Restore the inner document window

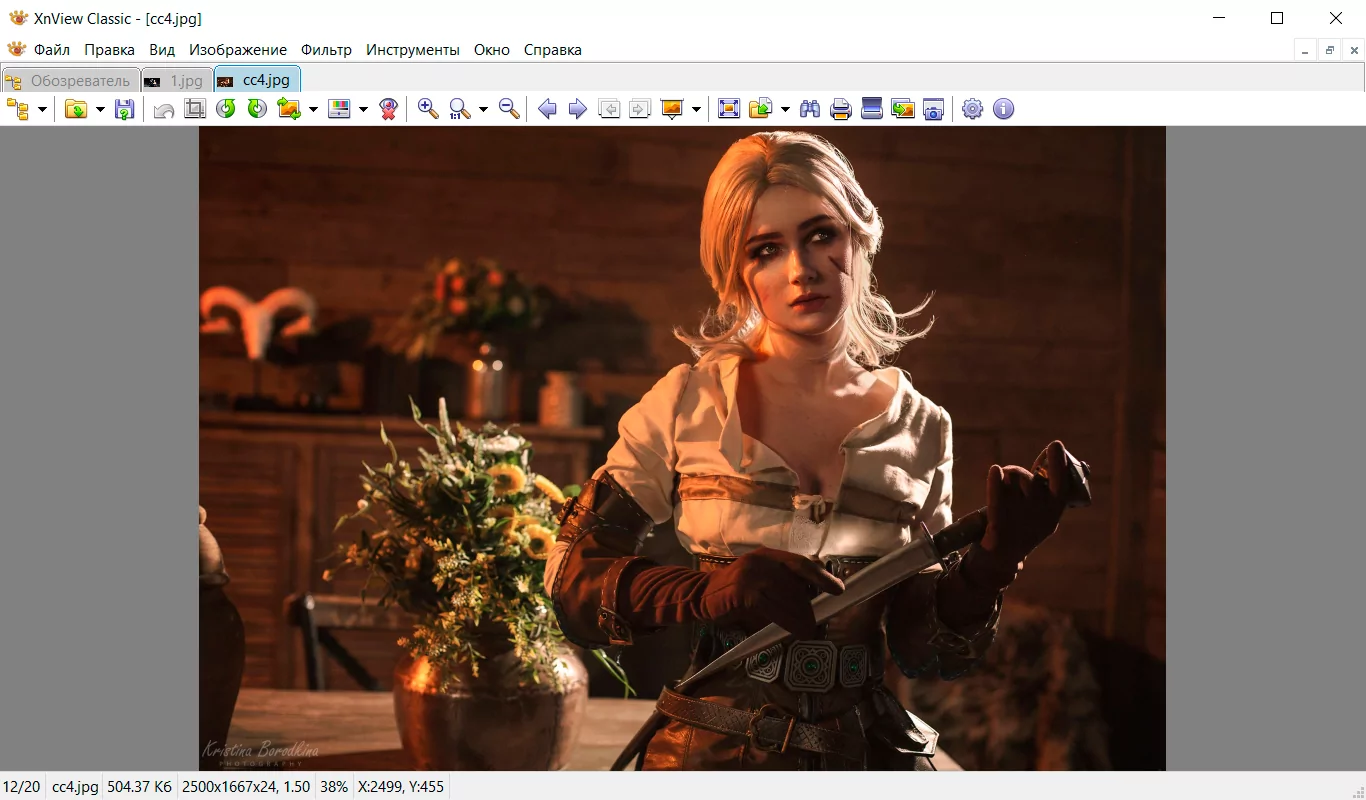point(1330,50)
